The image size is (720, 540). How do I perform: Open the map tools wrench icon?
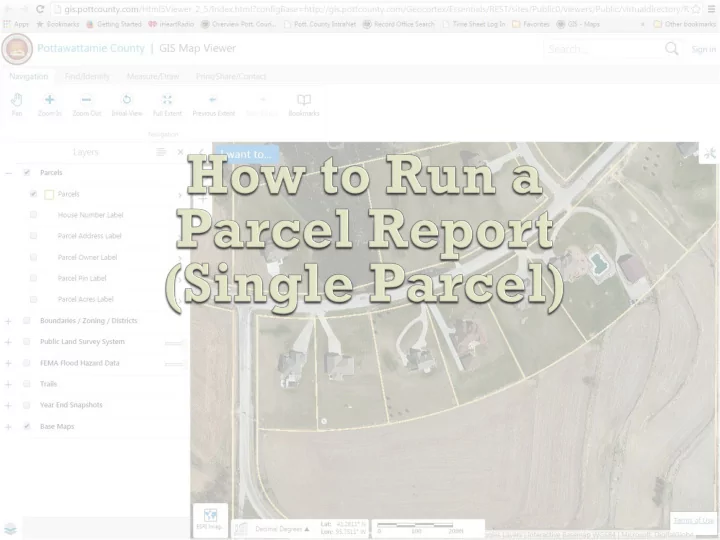[709, 153]
